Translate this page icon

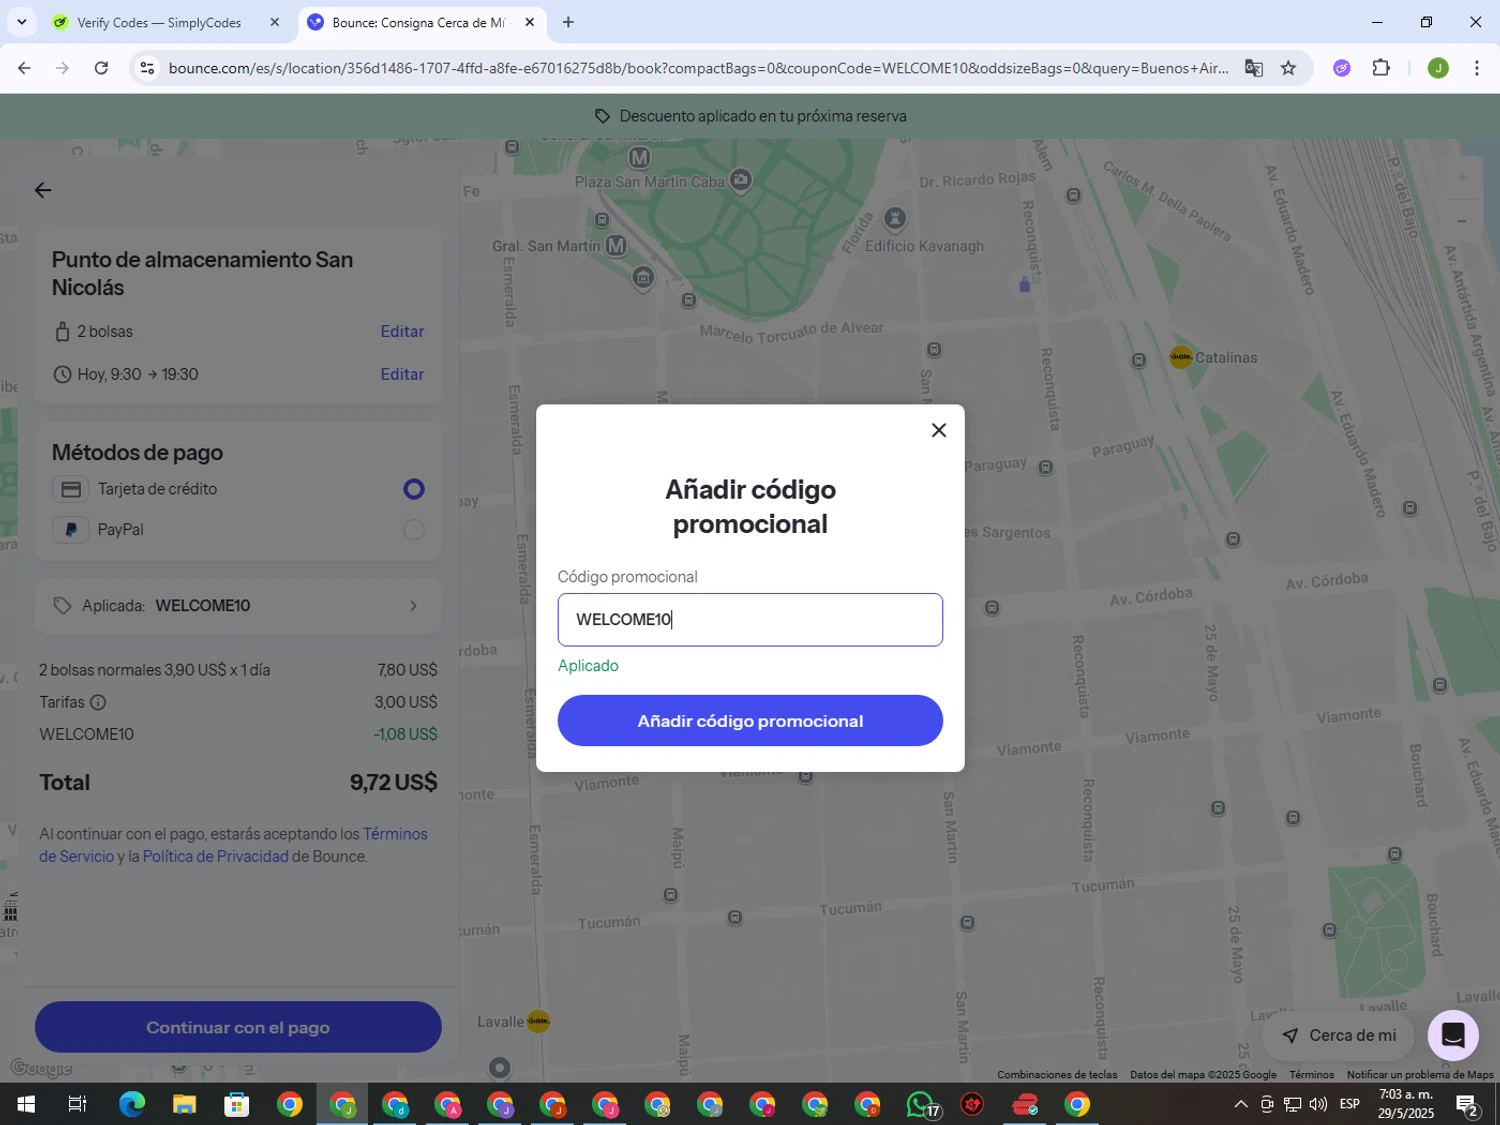1254,68
